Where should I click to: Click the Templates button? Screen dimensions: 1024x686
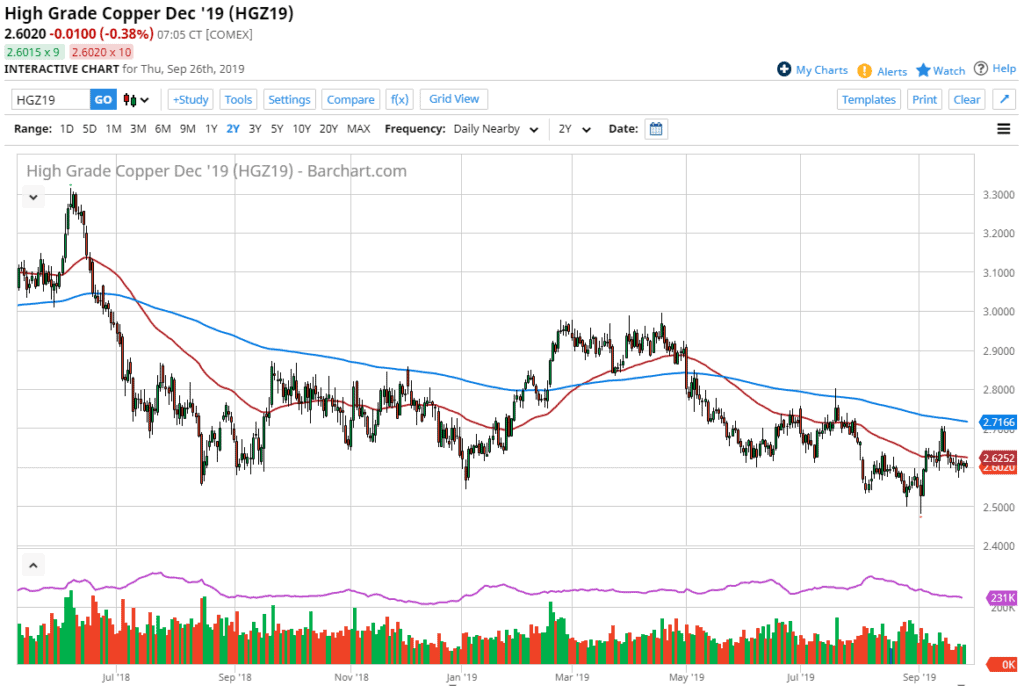(x=868, y=99)
